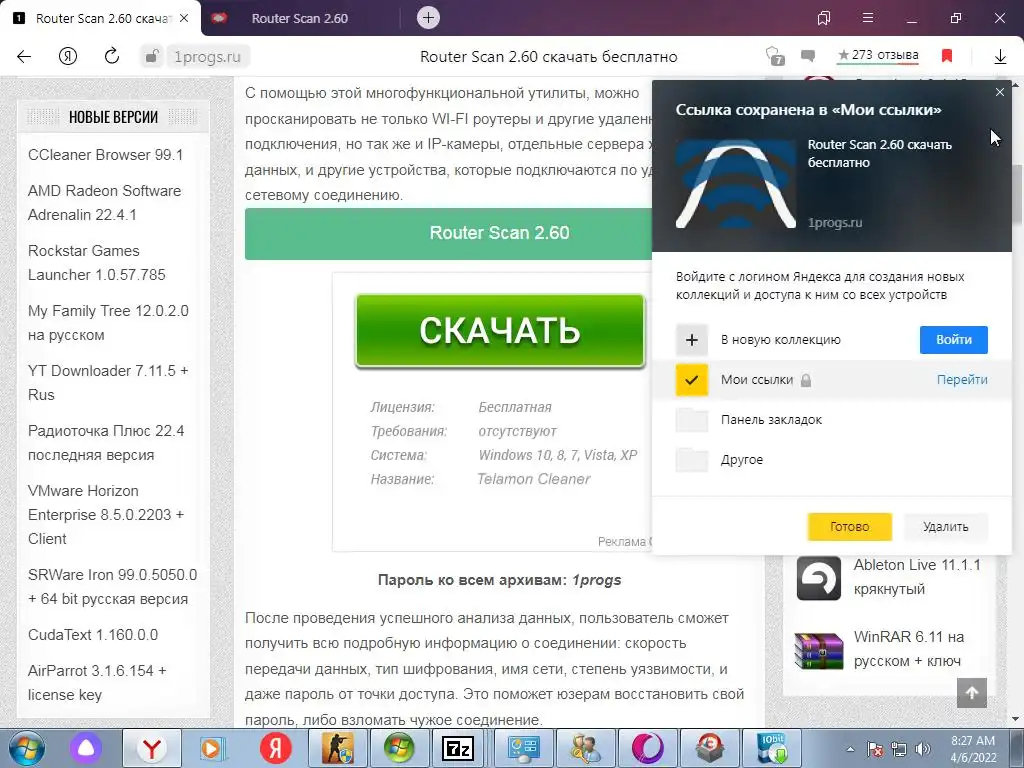Close the first Router Scan 2.60 tab
This screenshot has height=768, width=1024.
coord(184,18)
